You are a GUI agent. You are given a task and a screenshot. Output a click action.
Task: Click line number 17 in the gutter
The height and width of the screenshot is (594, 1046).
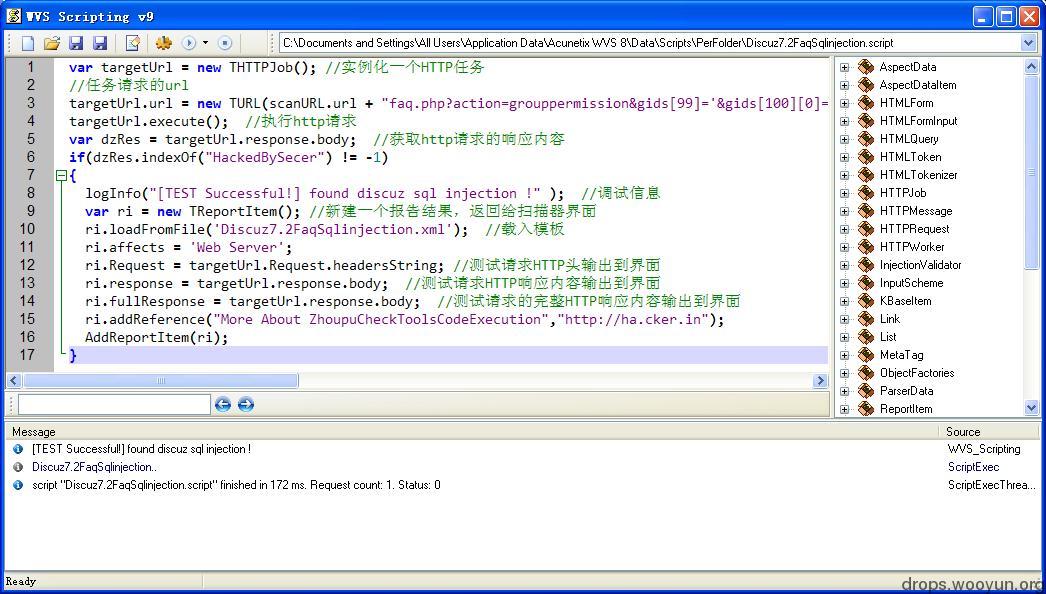27,355
